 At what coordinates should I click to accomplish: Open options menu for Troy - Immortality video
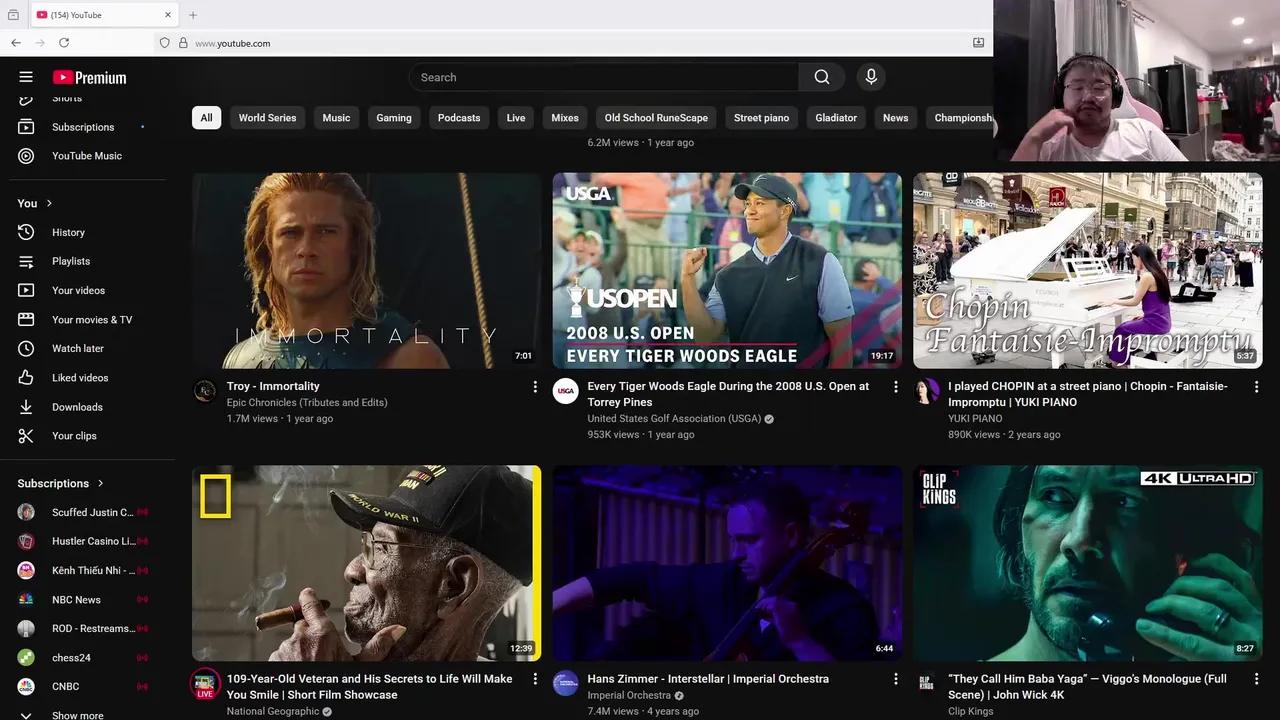pyautogui.click(x=535, y=387)
